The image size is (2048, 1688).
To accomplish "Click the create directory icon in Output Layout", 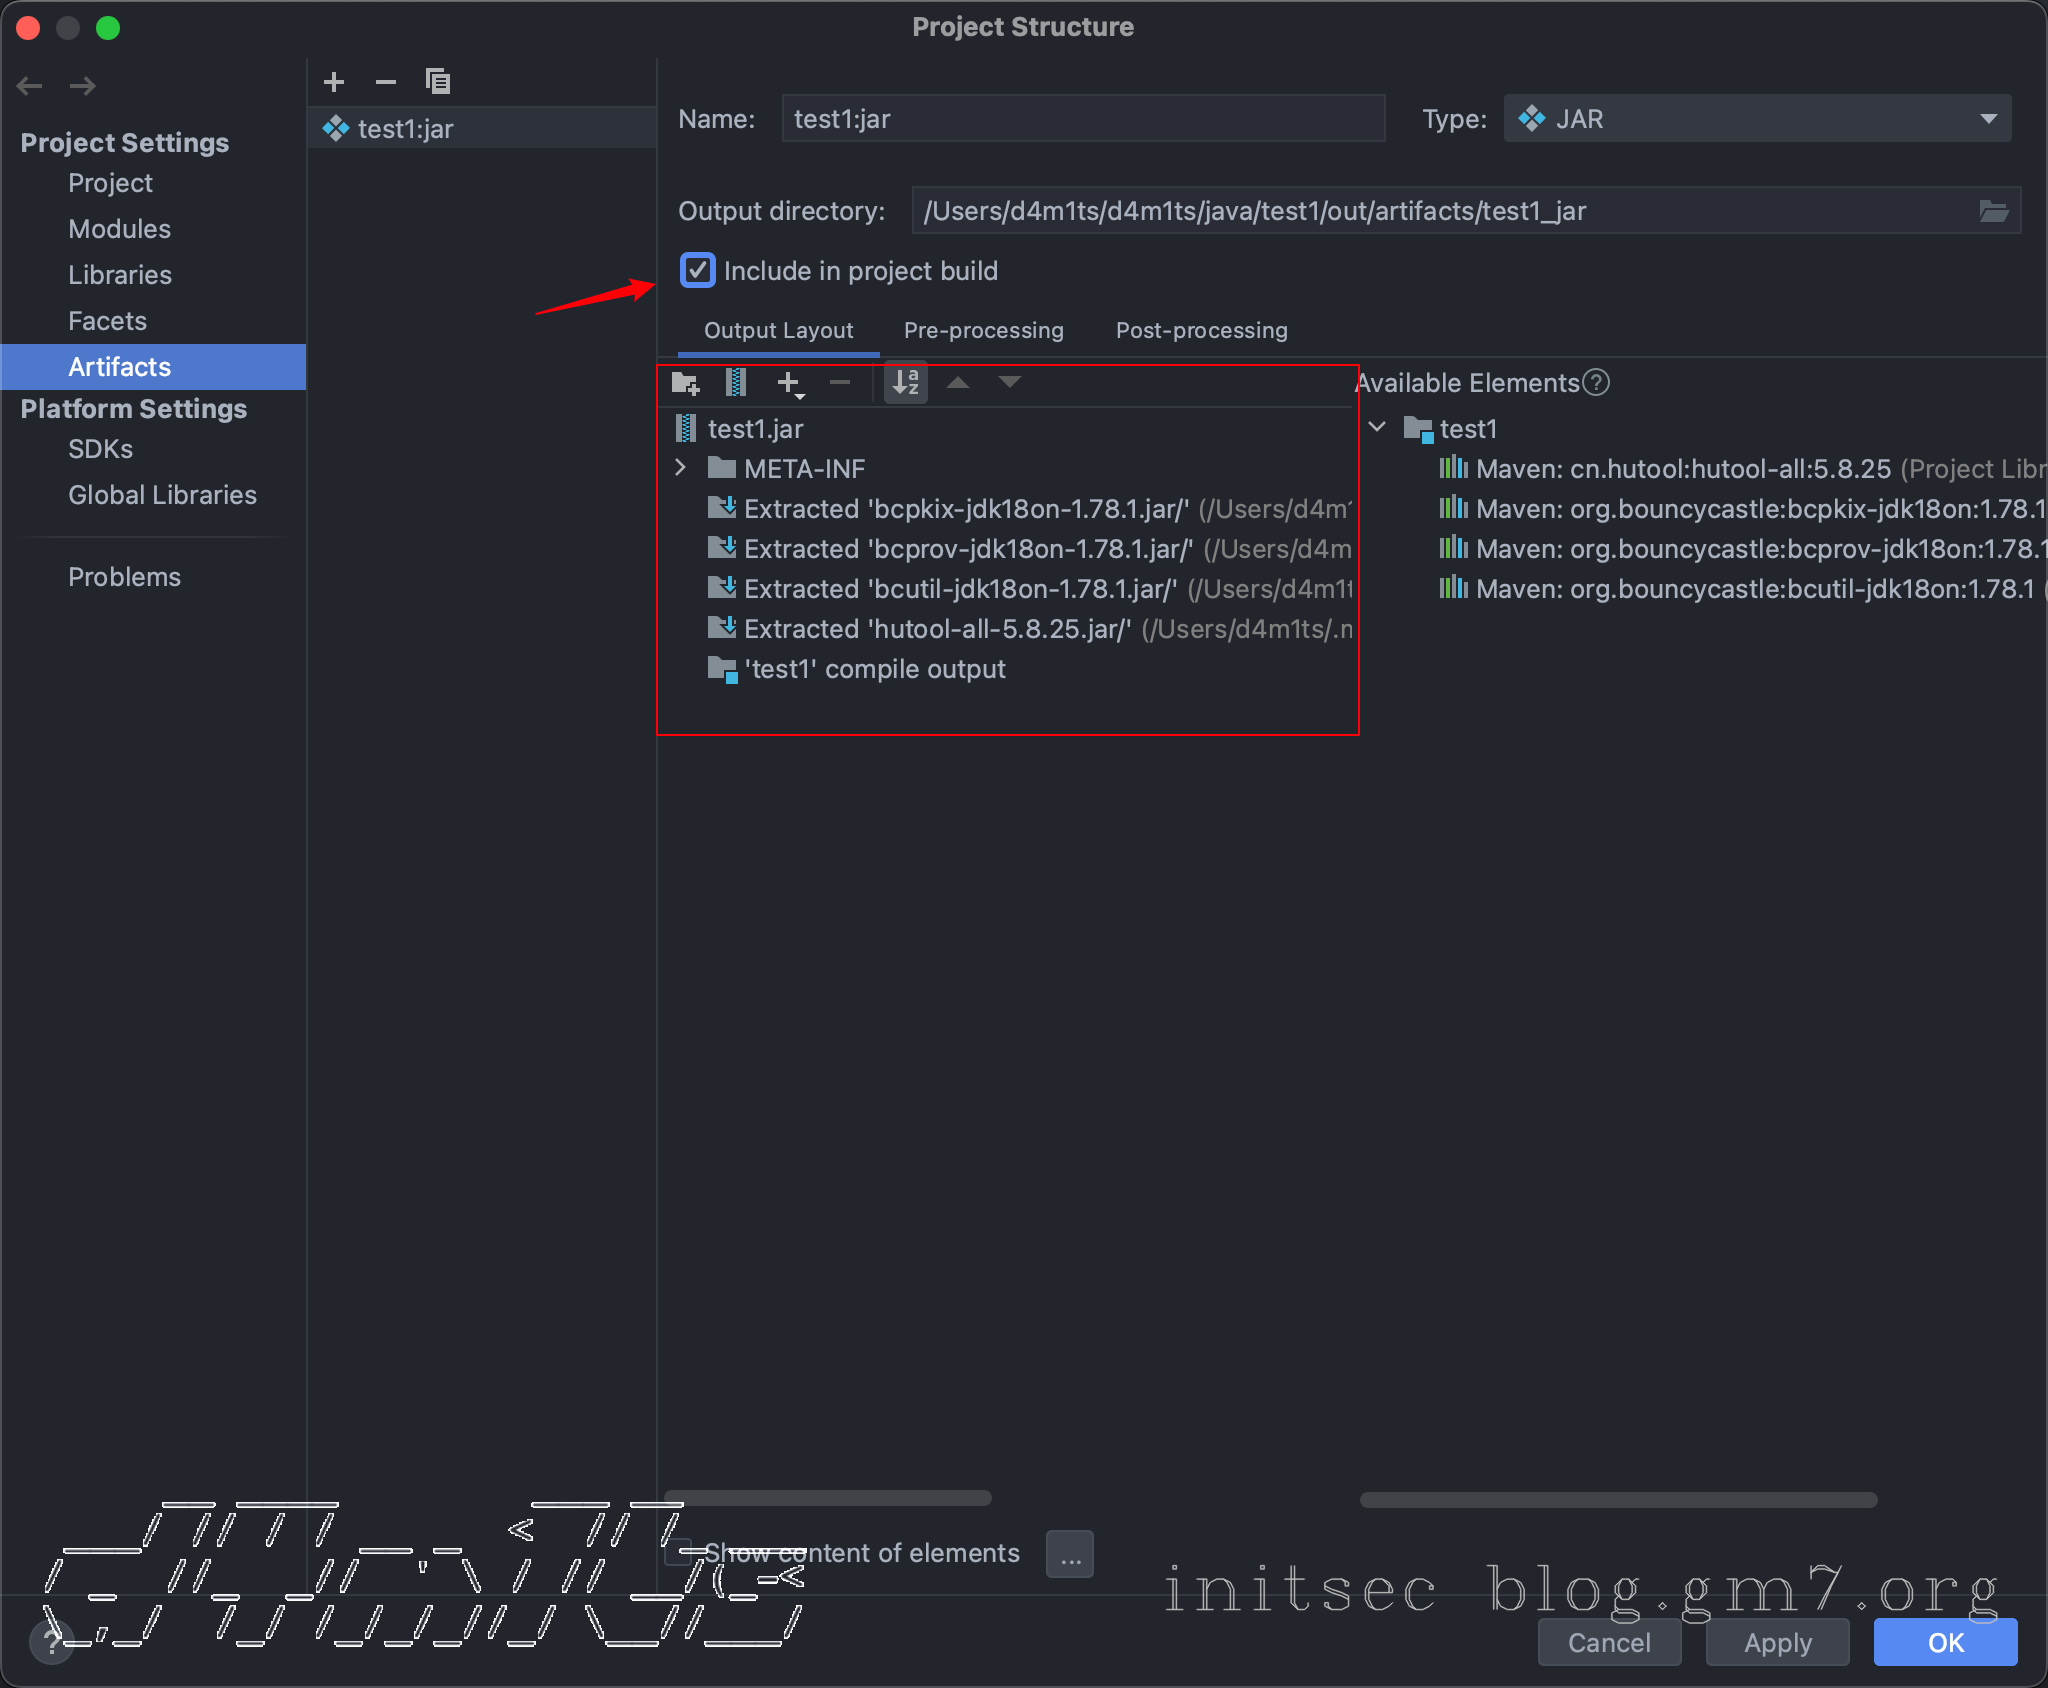I will (685, 383).
